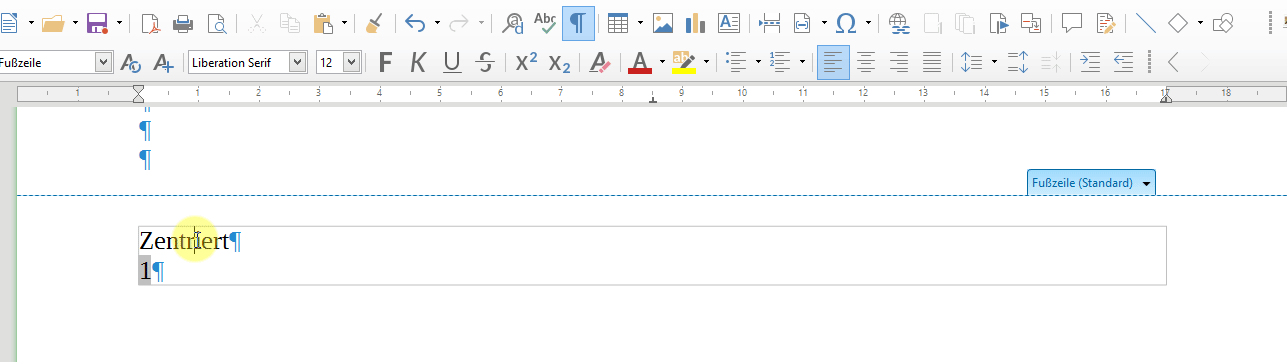
Task: Open a file with the folder icon
Action: pyautogui.click(x=53, y=22)
